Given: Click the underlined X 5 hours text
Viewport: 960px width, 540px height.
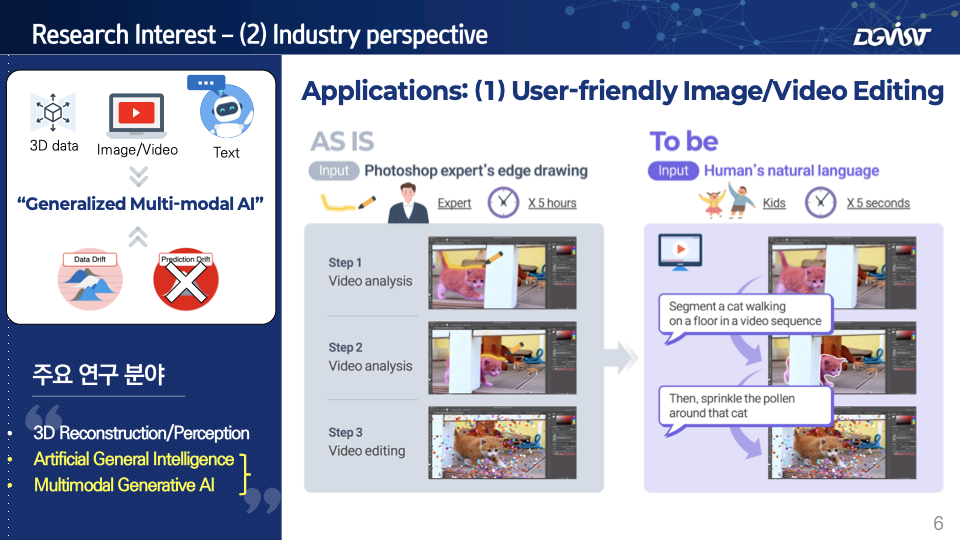Looking at the screenshot, I should (x=552, y=203).
